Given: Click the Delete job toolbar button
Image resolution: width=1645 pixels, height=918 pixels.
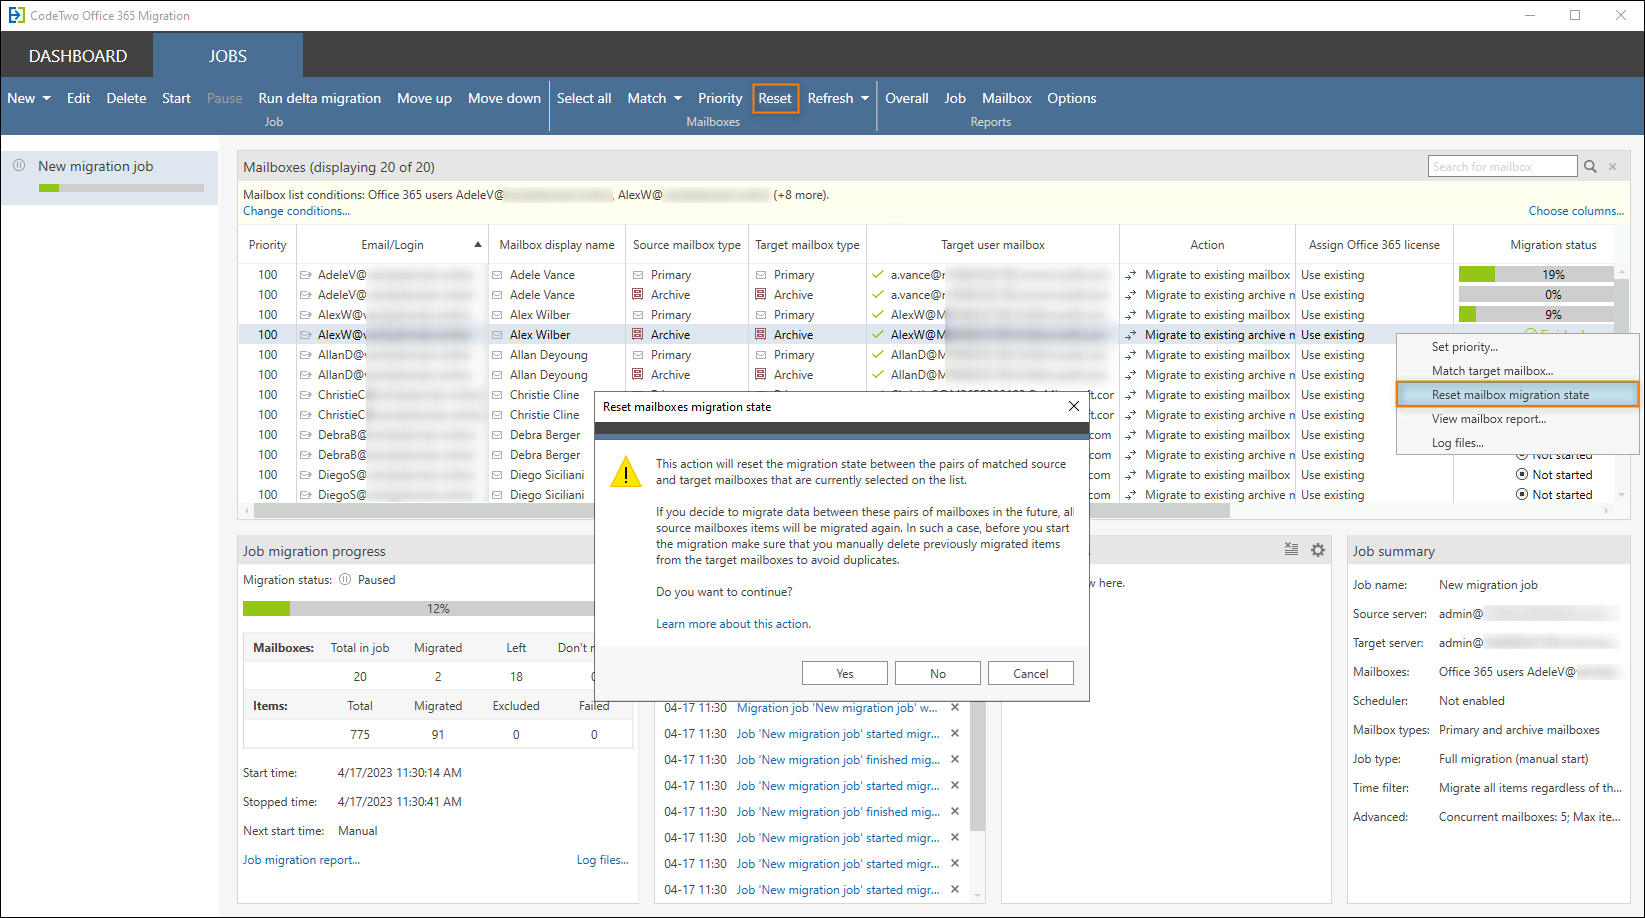Looking at the screenshot, I should click(126, 98).
